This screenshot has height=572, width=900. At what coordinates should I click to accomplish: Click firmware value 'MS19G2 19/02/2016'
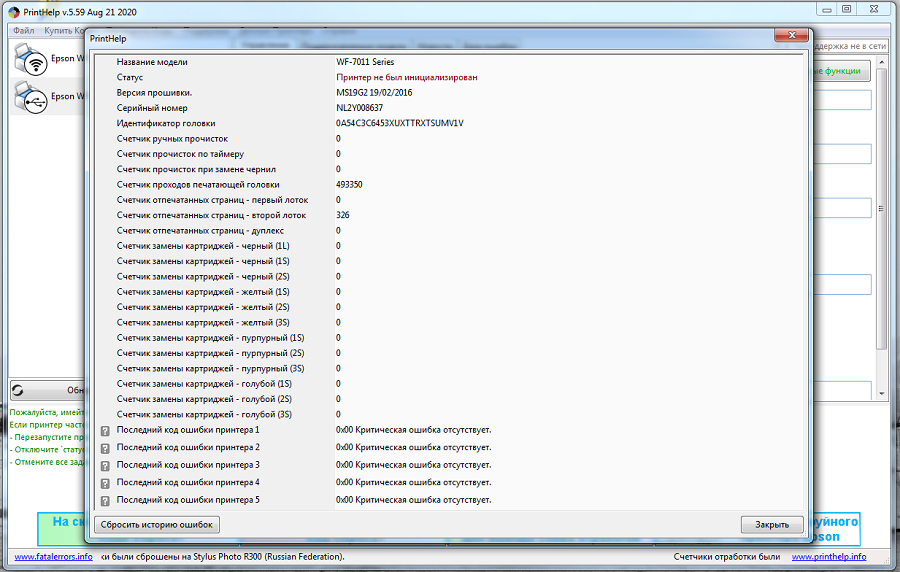click(374, 92)
